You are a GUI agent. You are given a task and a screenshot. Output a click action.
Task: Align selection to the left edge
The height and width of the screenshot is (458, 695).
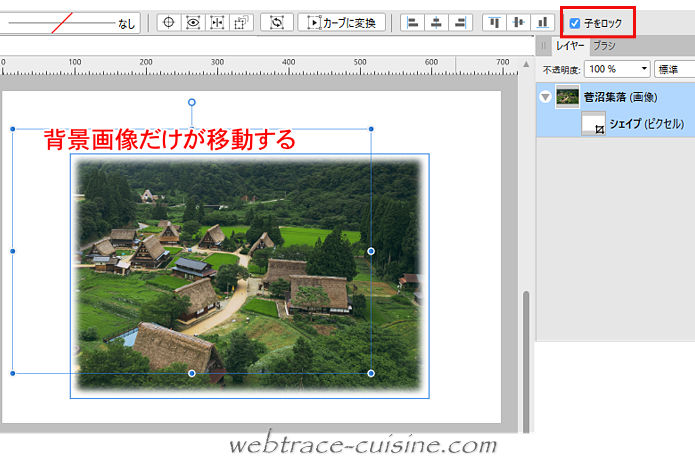coord(412,22)
